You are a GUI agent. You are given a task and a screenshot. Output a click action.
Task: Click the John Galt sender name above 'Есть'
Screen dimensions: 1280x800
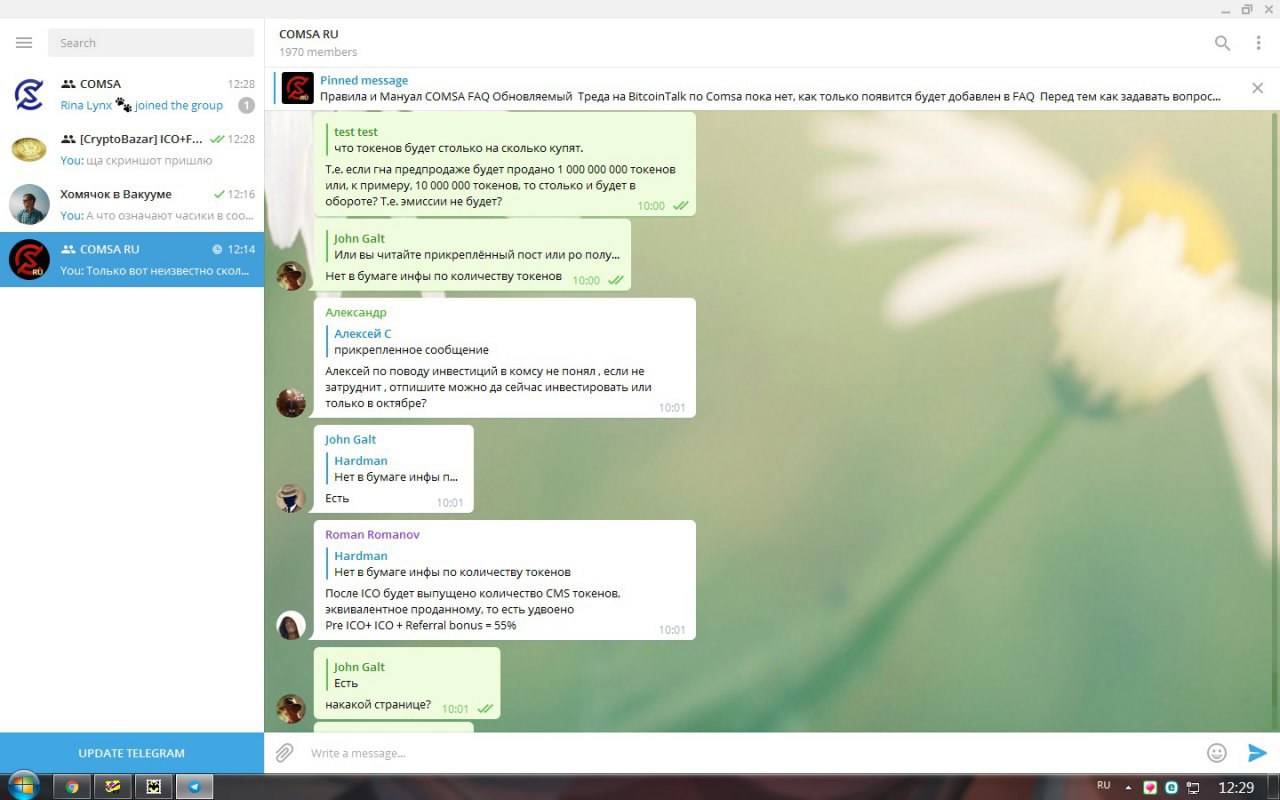[350, 440]
